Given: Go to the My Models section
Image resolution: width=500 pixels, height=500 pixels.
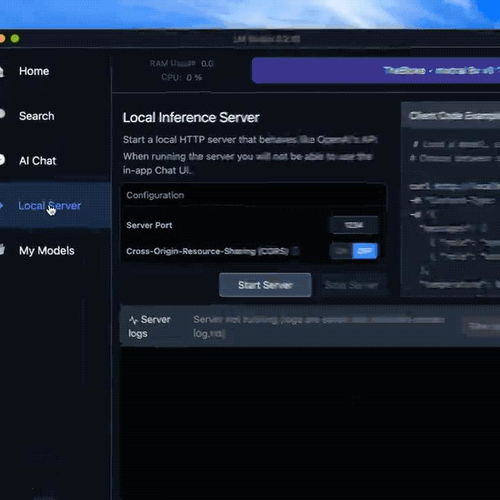Looking at the screenshot, I should click(x=47, y=251).
